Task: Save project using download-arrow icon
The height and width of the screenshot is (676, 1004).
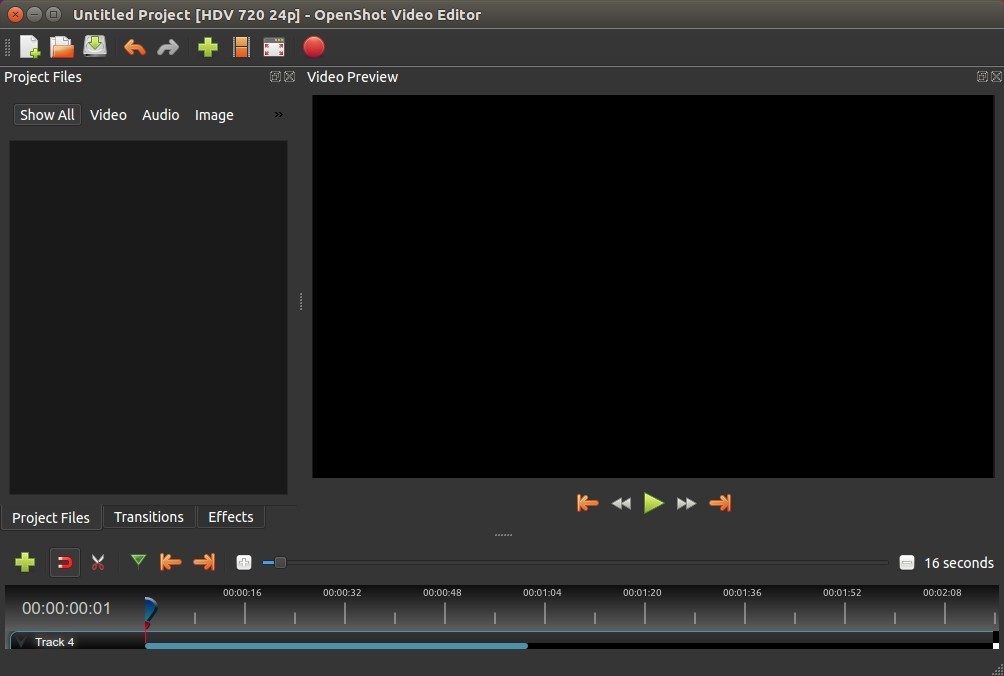Action: click(95, 47)
